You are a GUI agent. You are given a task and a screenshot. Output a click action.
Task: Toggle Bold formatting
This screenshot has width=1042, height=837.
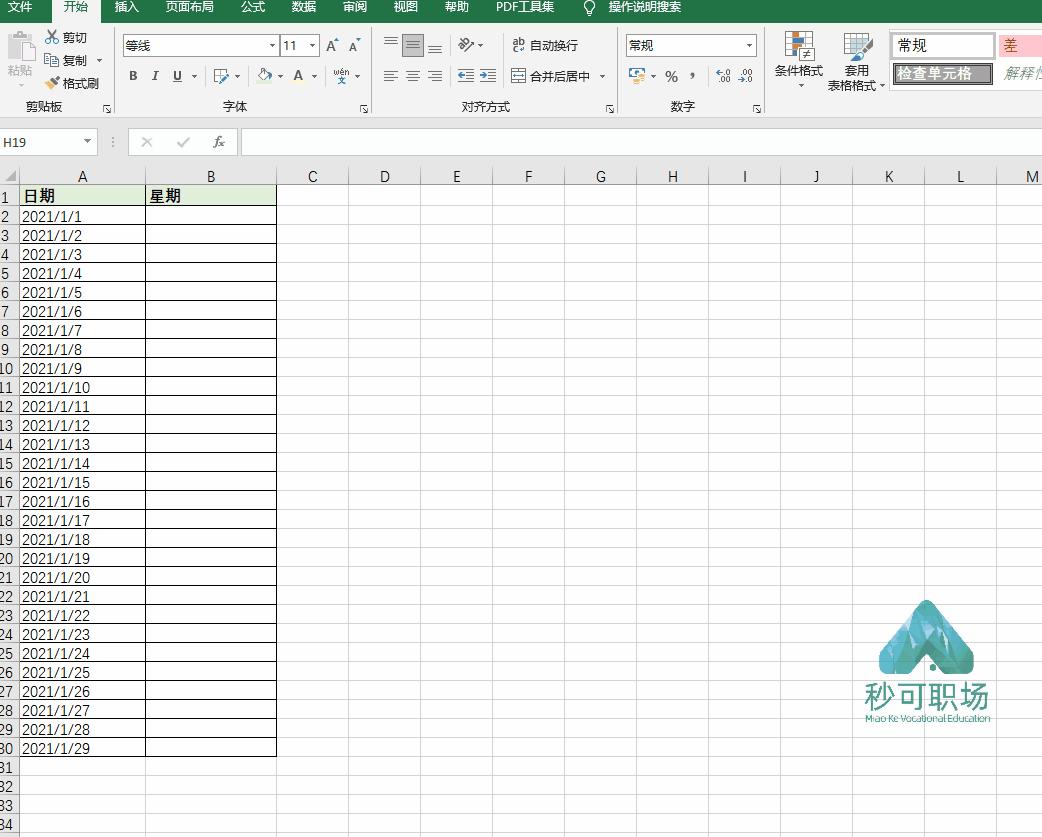pos(133,76)
